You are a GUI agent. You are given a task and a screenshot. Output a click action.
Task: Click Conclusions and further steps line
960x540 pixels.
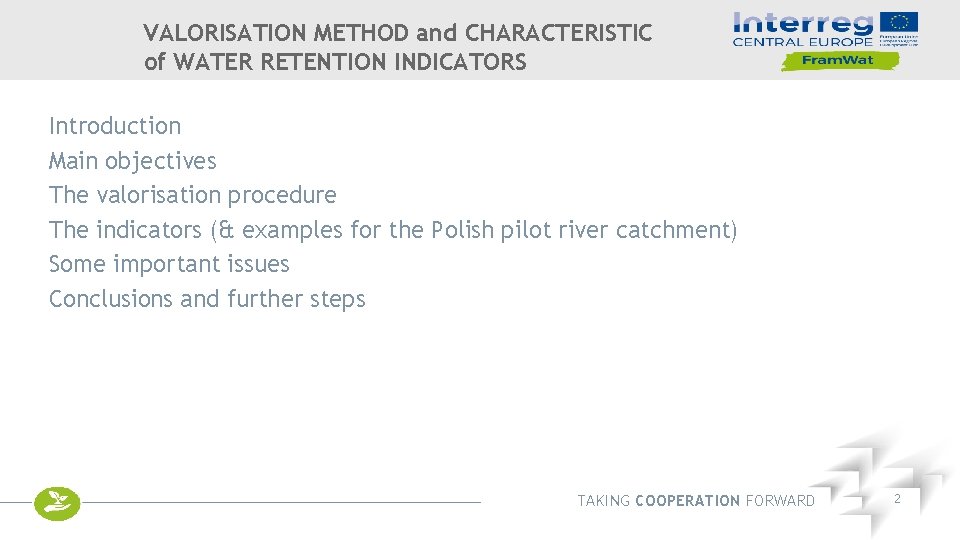[207, 299]
